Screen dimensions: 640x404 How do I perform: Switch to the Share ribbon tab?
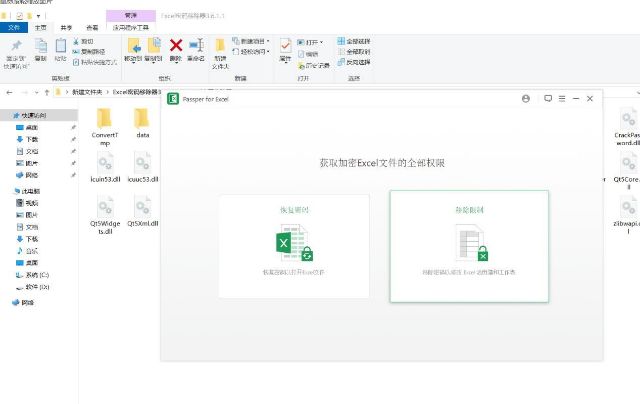pyautogui.click(x=66, y=28)
